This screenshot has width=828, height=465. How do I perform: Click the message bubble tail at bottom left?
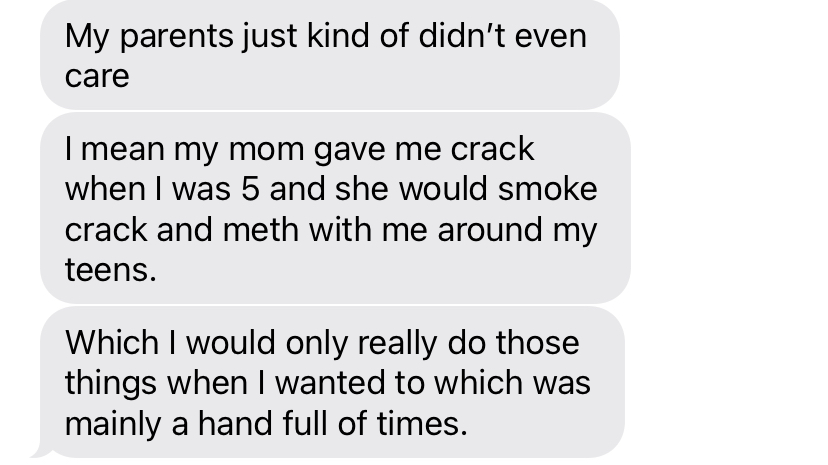(x=41, y=452)
